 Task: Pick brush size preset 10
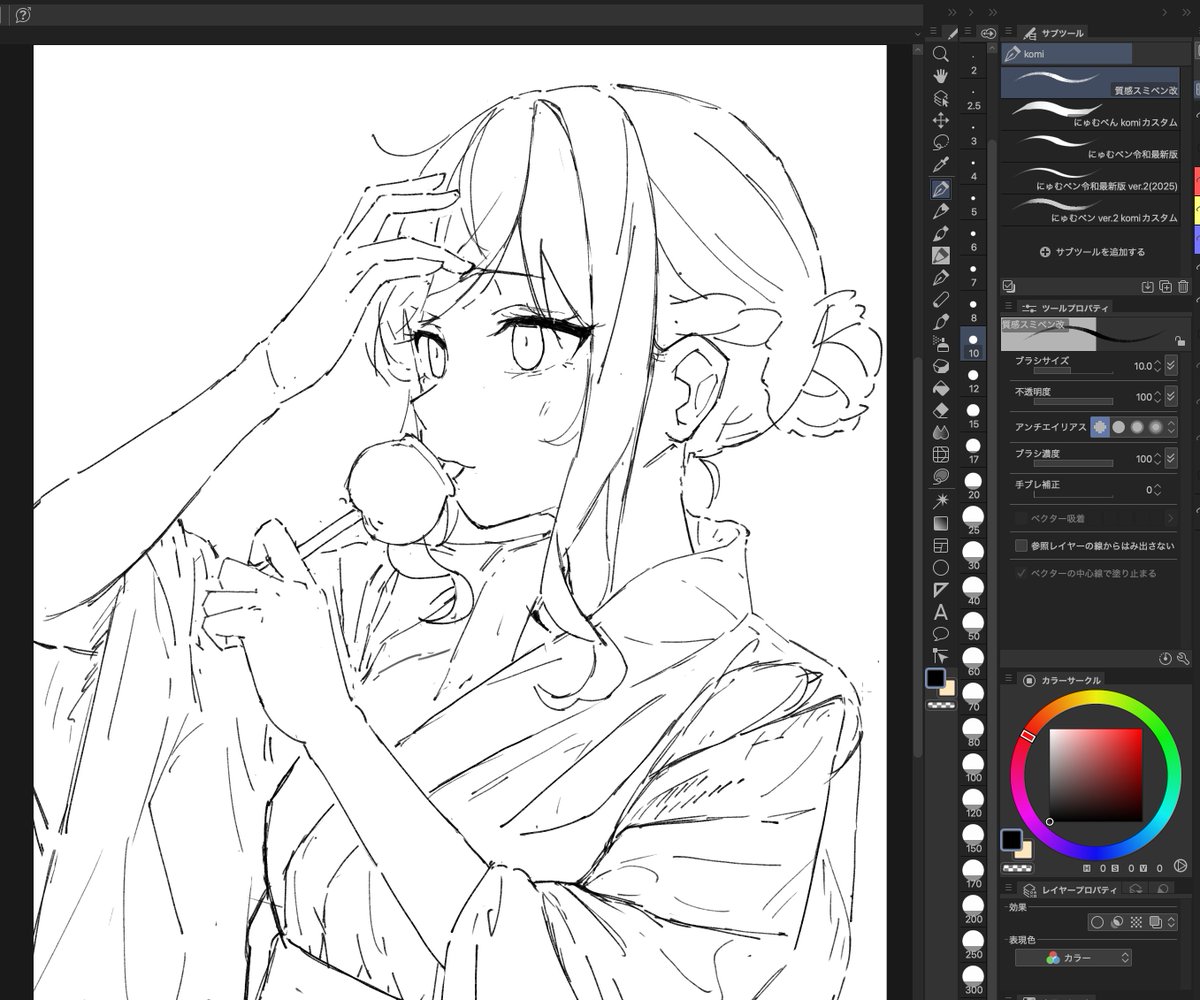point(974,345)
